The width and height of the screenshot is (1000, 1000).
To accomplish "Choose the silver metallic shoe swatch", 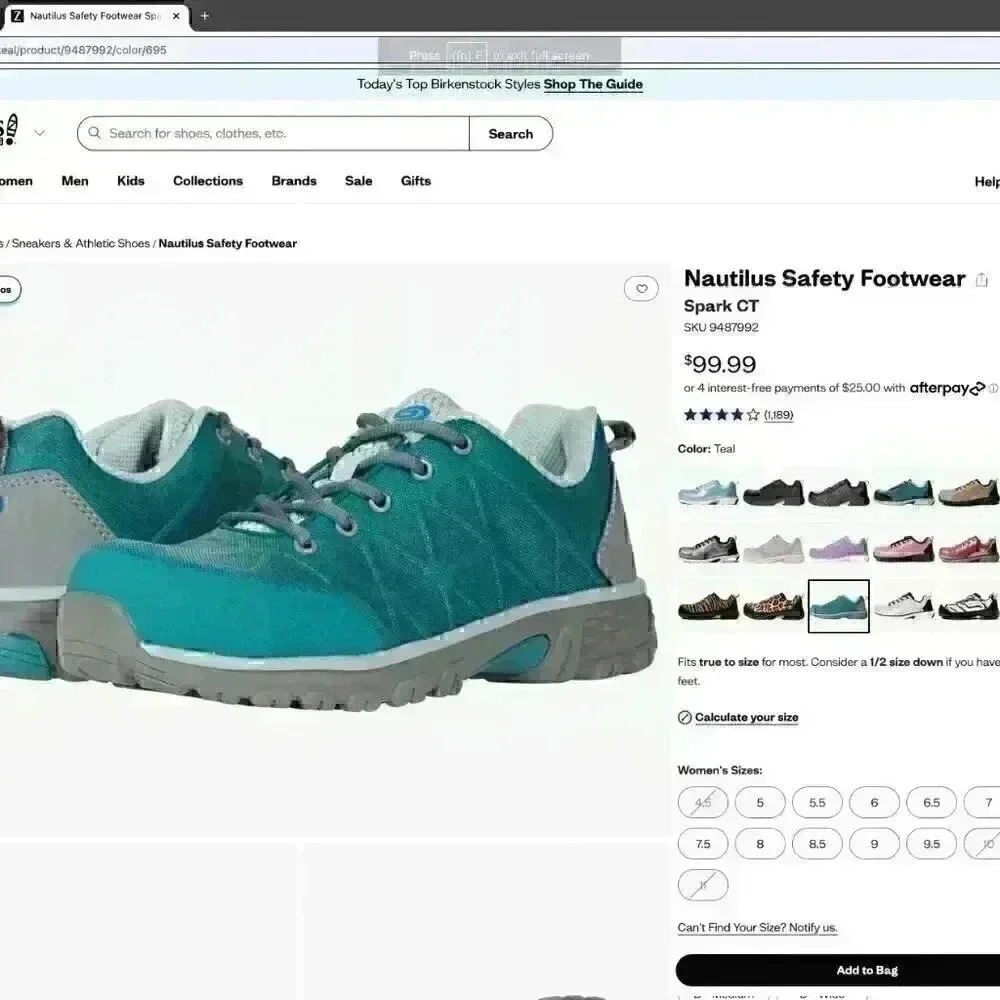I will coord(709,548).
